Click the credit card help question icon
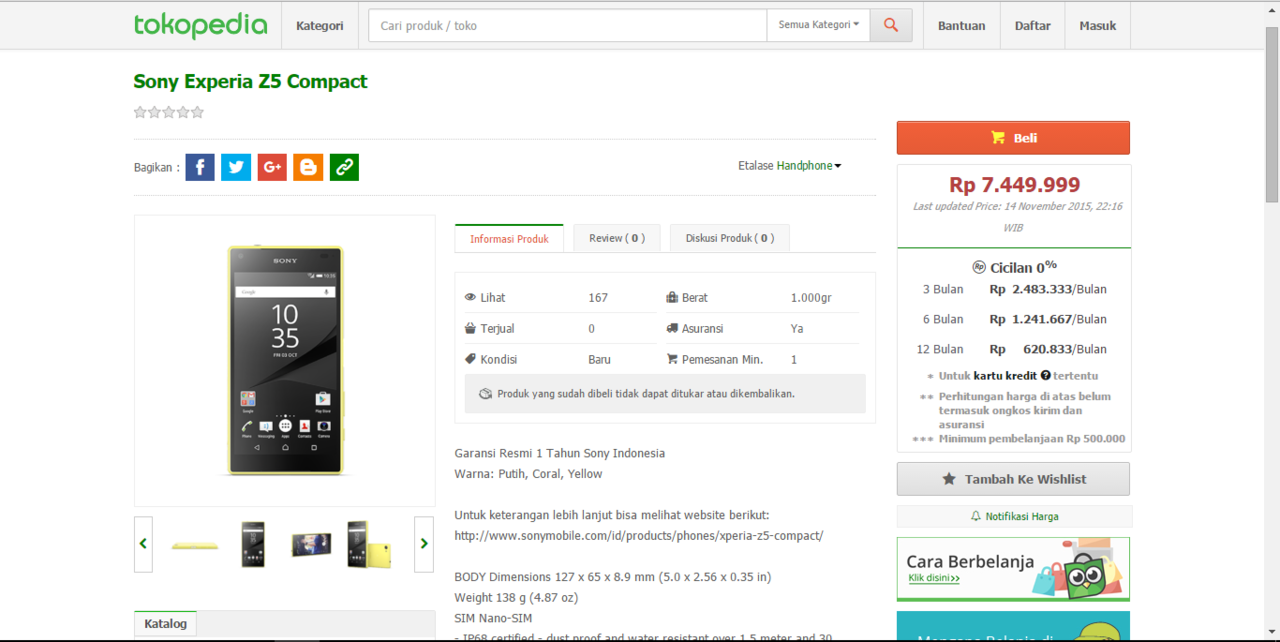The image size is (1280, 642). (x=1045, y=376)
